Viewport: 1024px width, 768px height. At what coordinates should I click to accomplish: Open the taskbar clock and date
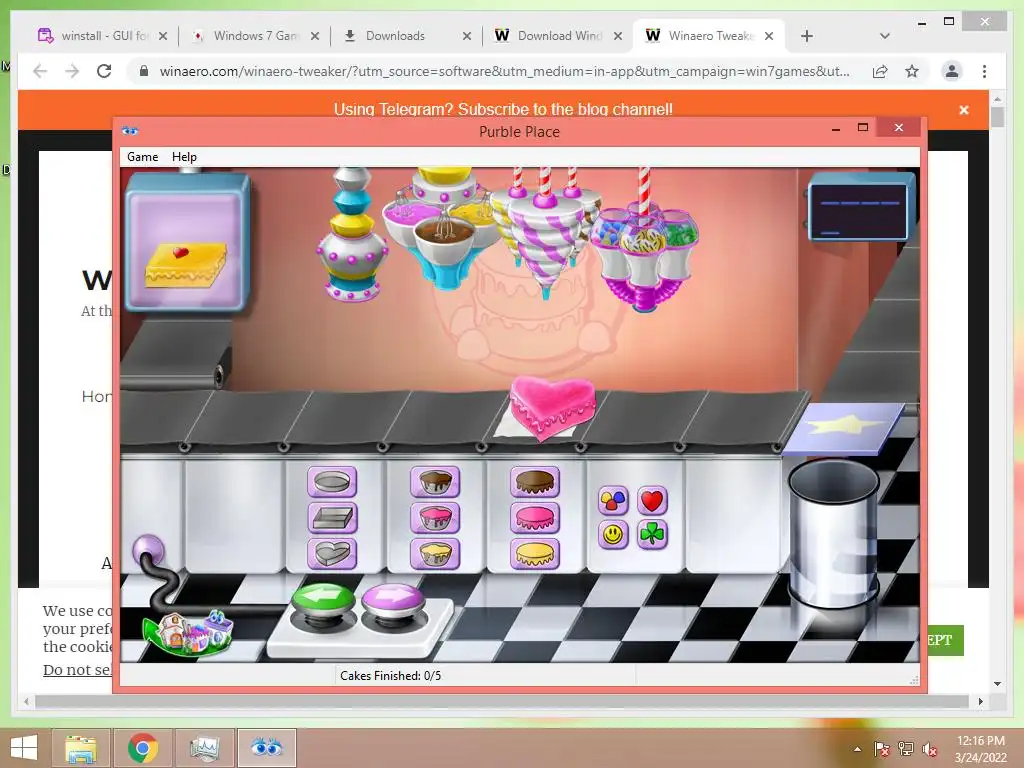click(x=980, y=749)
